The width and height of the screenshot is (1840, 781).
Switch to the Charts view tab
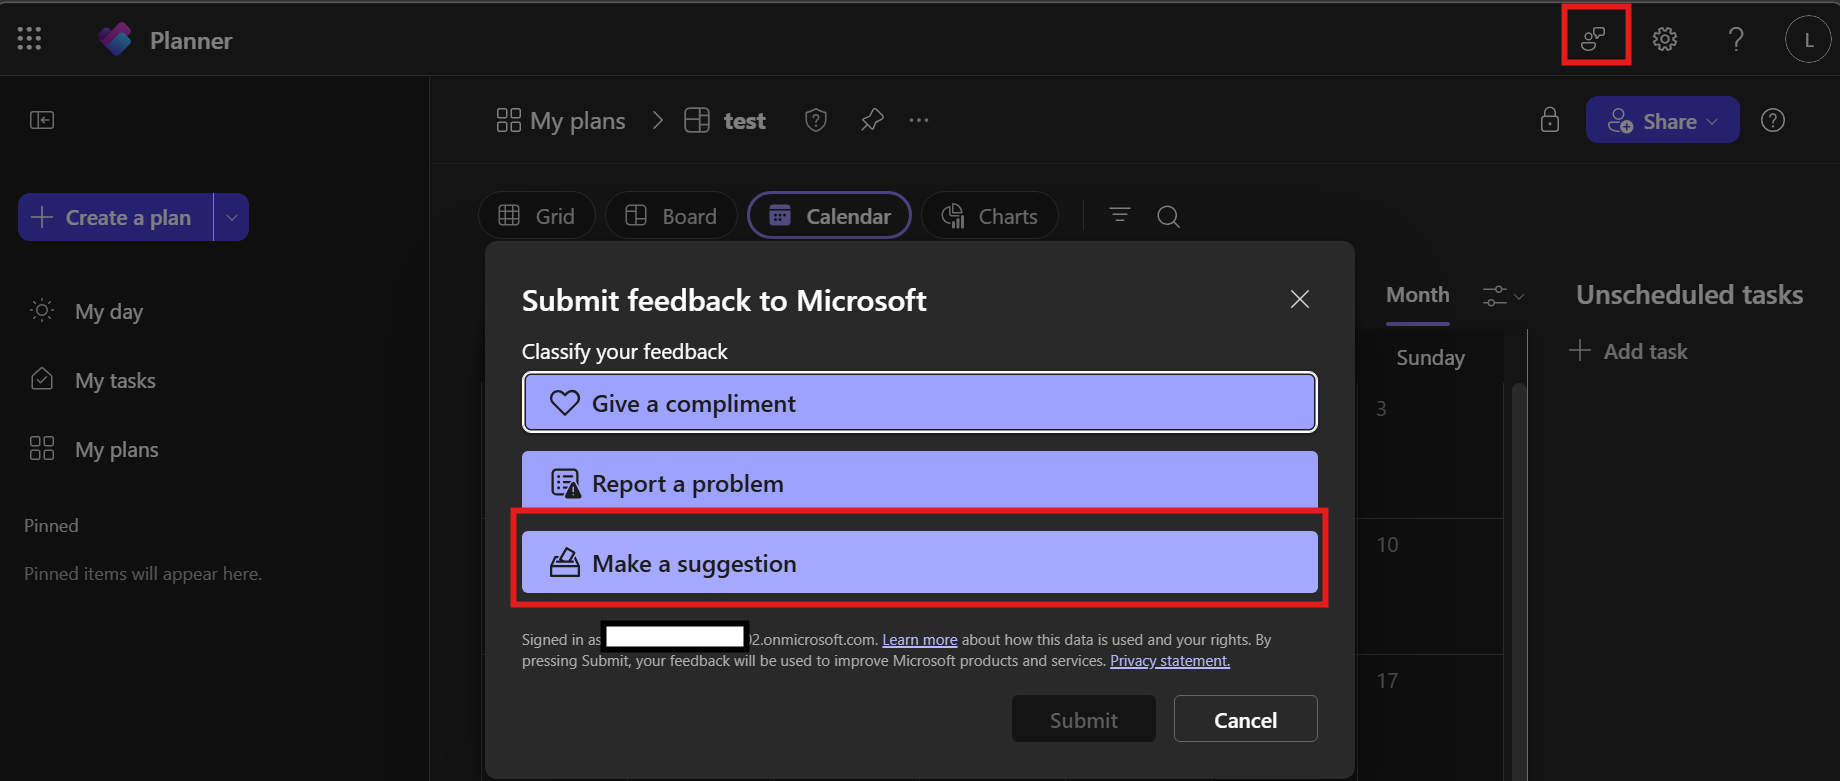pos(990,216)
